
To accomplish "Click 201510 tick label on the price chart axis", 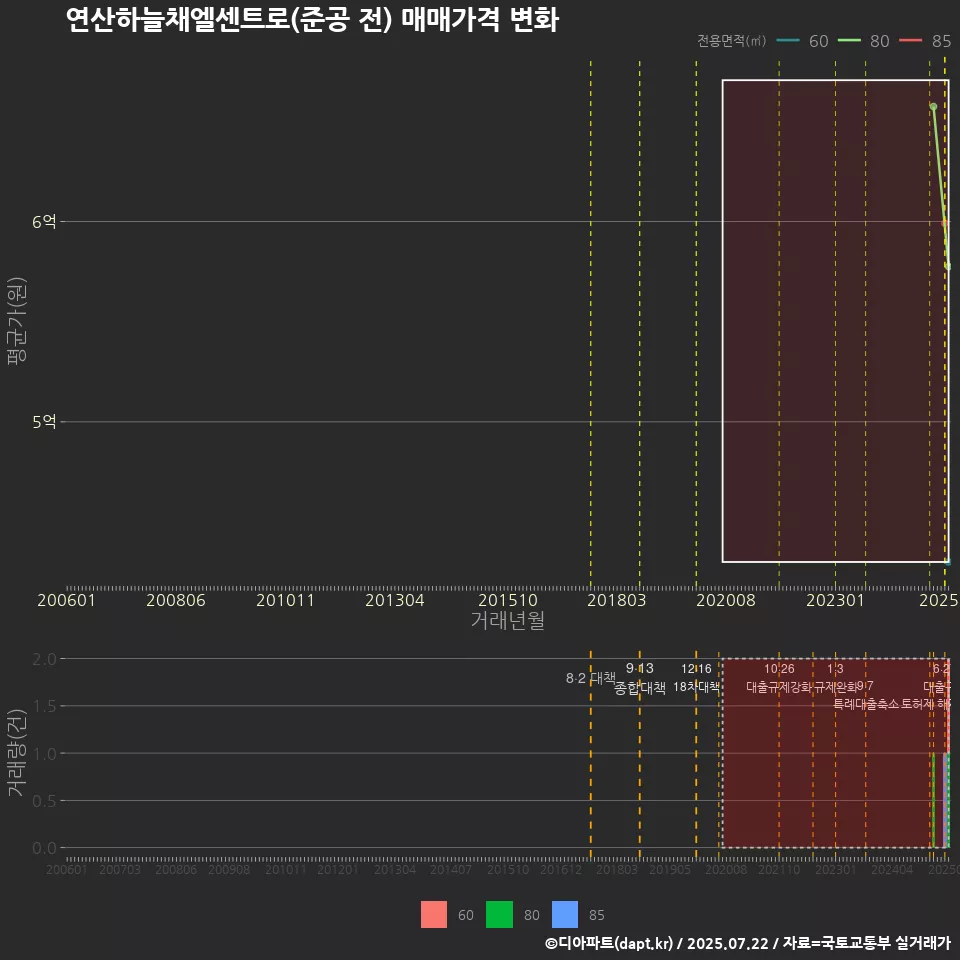I will coord(508,600).
